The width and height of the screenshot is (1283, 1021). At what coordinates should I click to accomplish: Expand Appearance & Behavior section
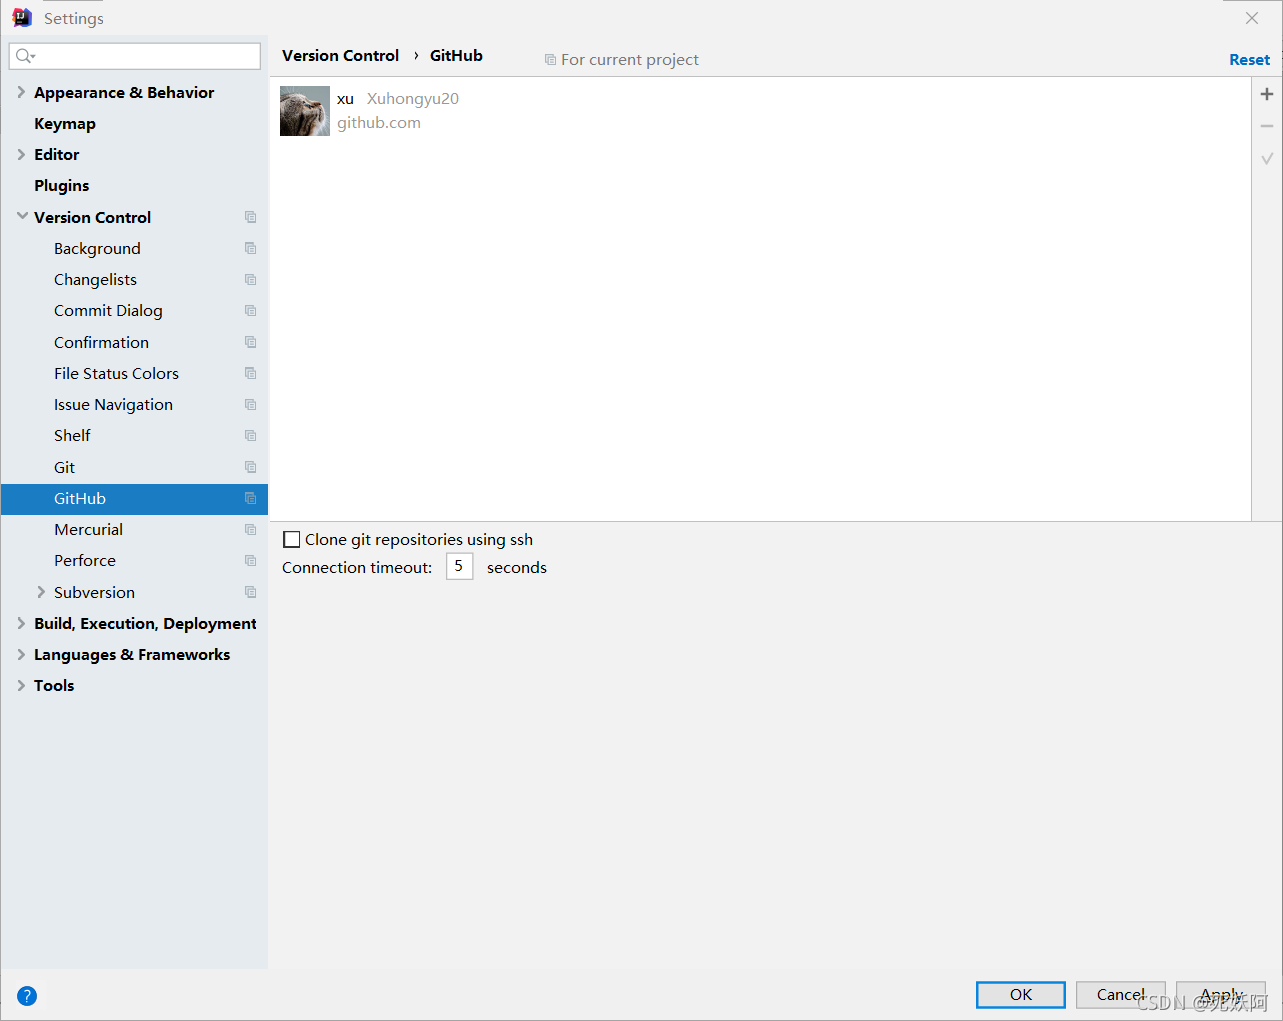point(21,92)
